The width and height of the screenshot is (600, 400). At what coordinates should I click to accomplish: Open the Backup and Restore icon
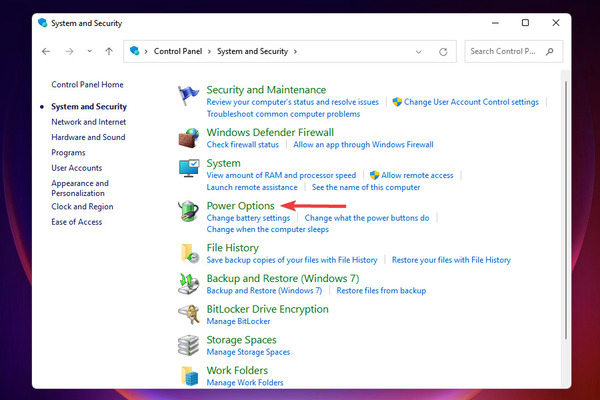188,284
